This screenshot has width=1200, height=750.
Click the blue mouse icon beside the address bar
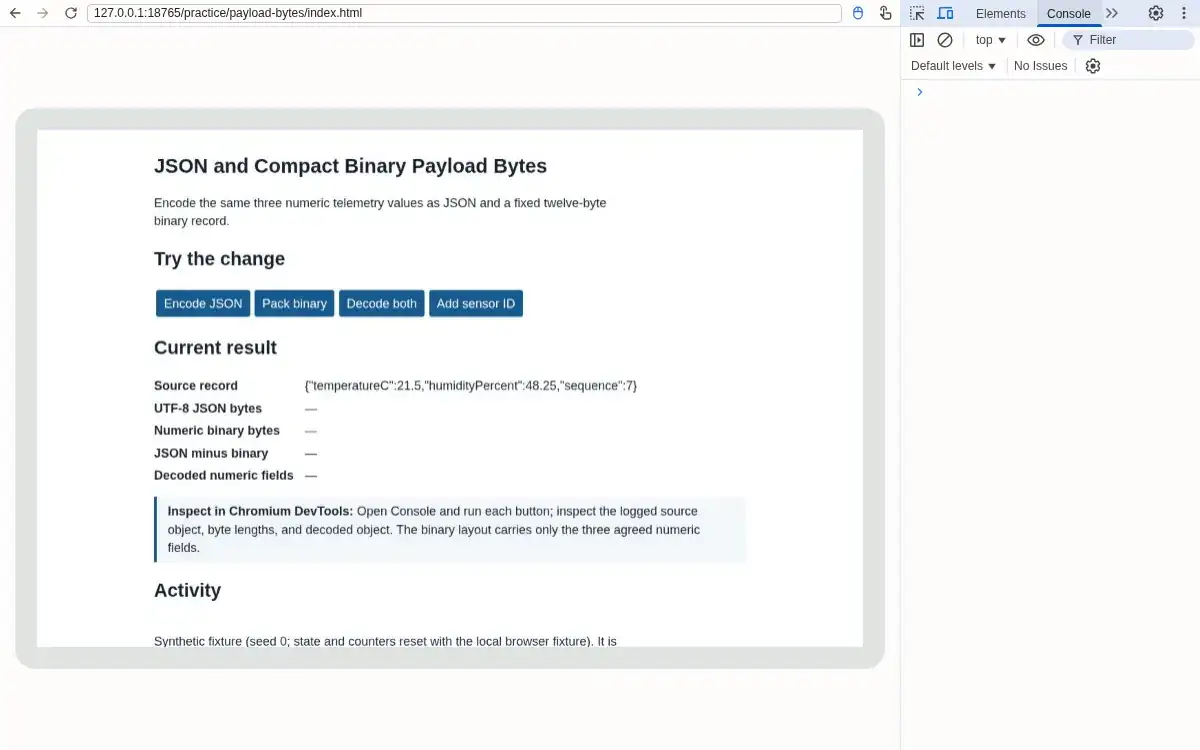[857, 13]
